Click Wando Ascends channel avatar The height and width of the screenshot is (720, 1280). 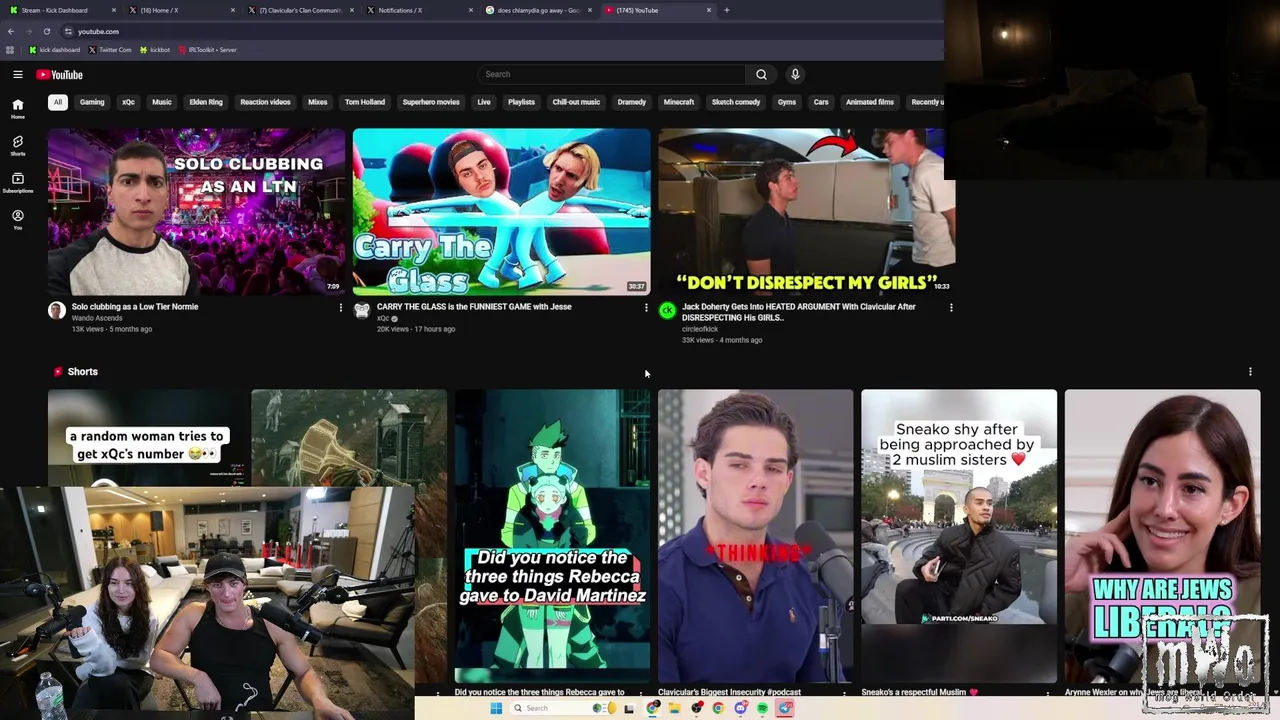click(57, 311)
